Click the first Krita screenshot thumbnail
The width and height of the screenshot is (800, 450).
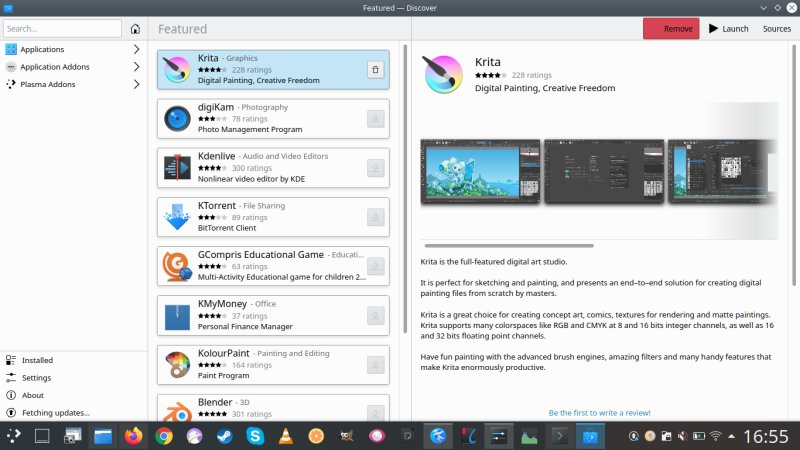click(480, 170)
